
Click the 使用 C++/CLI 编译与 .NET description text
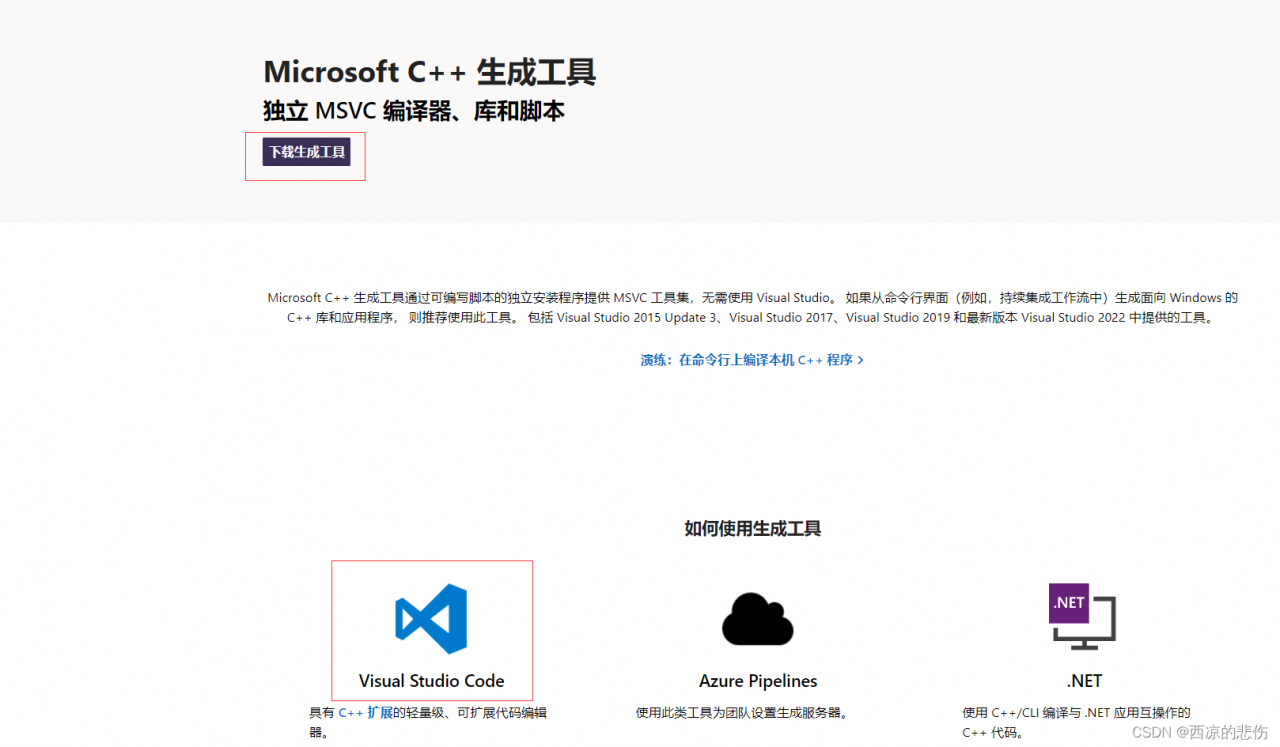coord(1077,722)
